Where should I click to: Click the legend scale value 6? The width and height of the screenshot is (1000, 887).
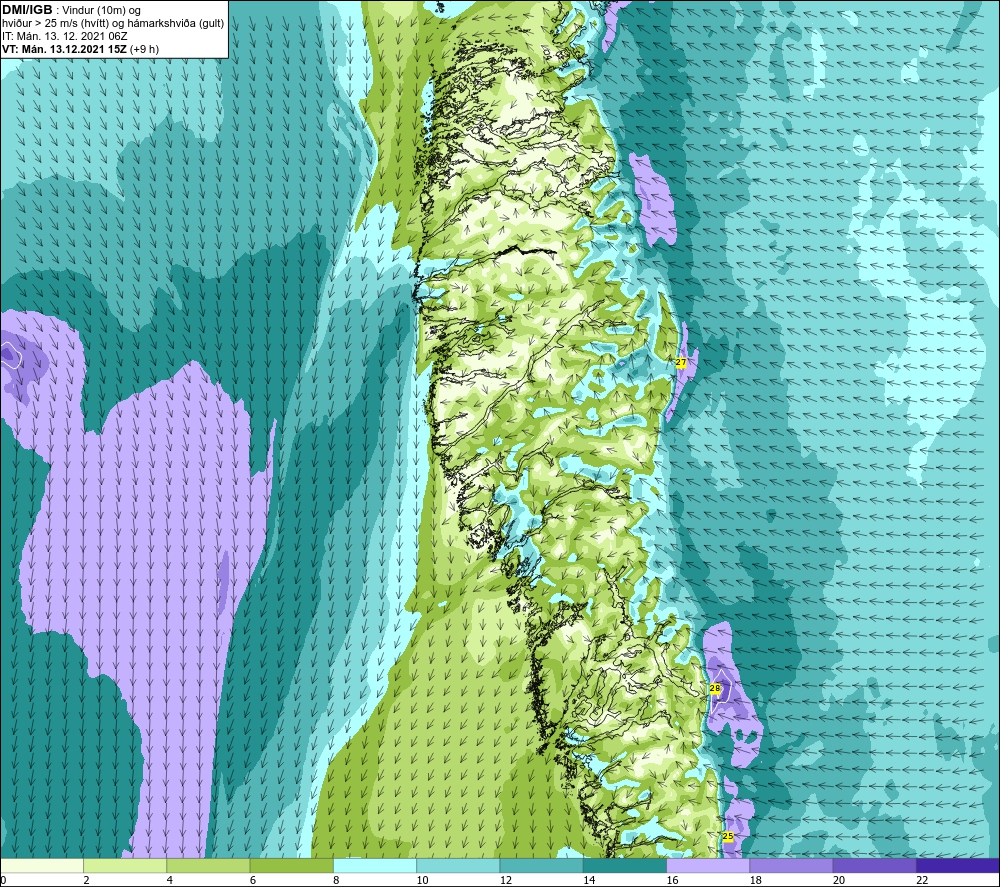click(x=253, y=880)
